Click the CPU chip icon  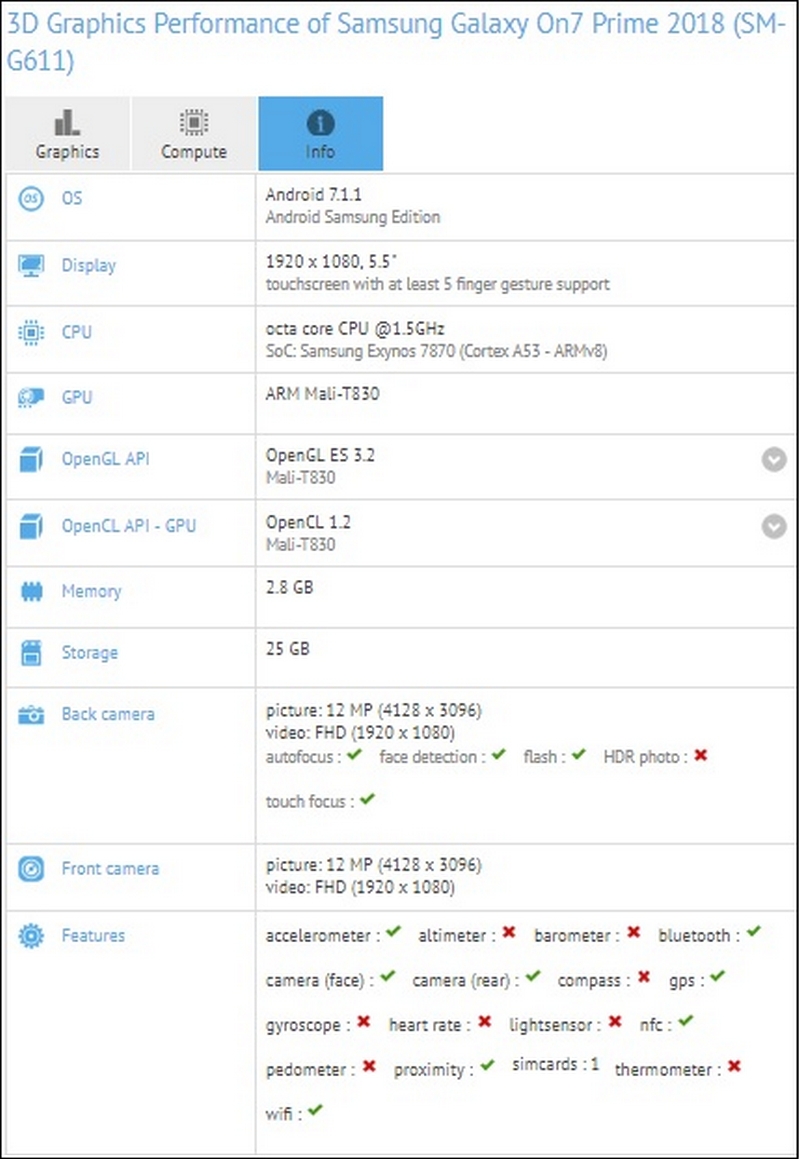31,333
